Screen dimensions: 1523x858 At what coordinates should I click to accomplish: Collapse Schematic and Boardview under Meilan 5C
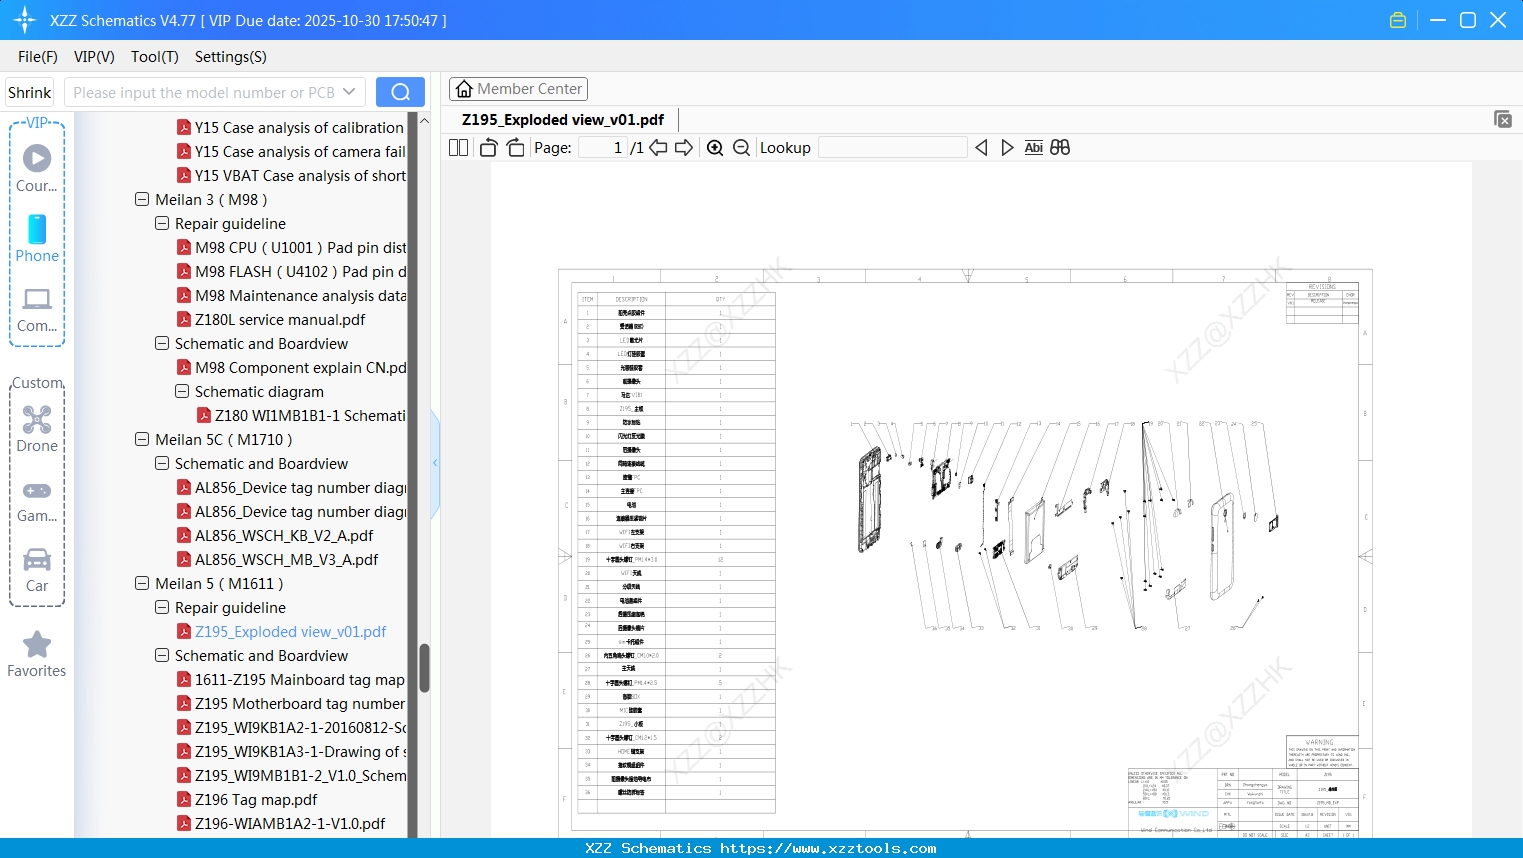click(x=162, y=463)
